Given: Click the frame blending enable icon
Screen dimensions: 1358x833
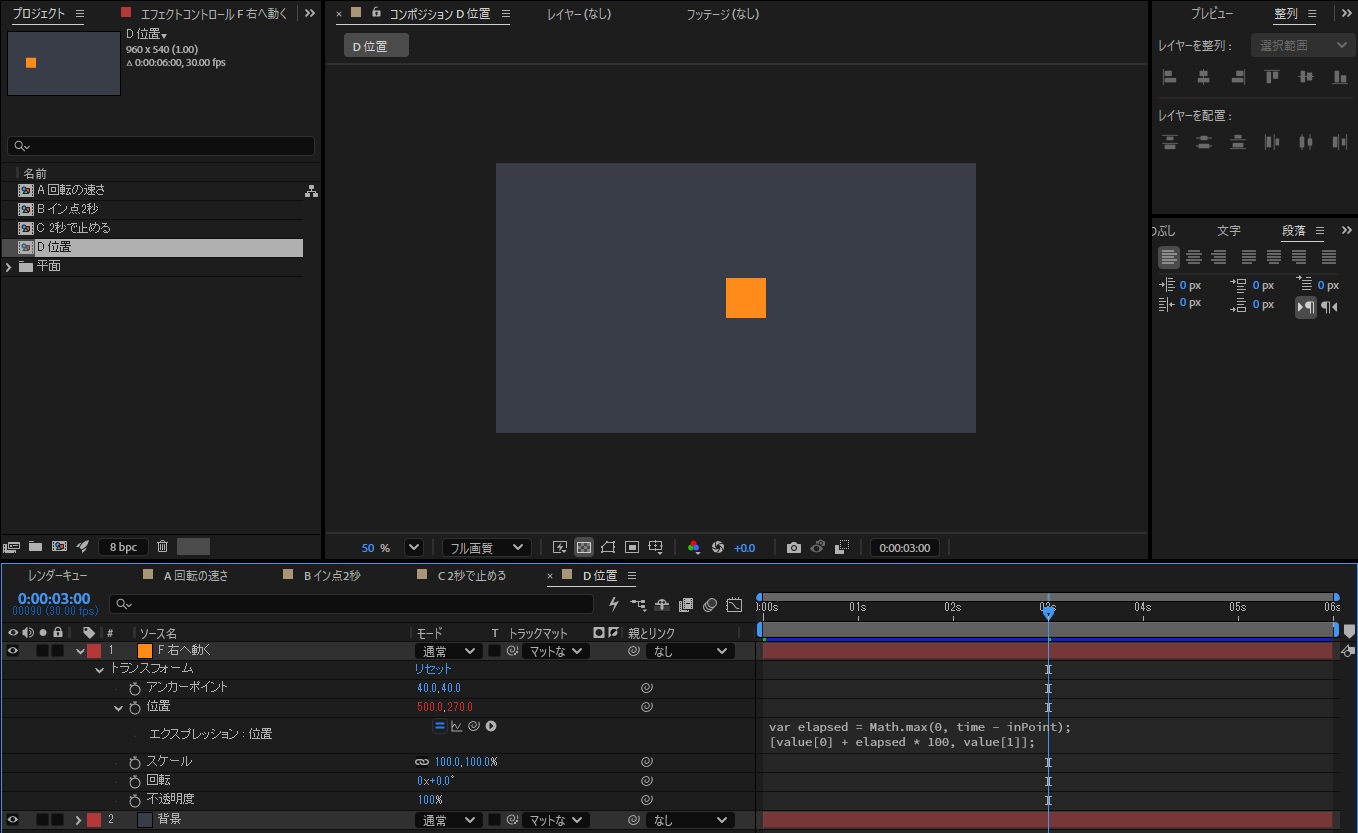Looking at the screenshot, I should [x=686, y=604].
